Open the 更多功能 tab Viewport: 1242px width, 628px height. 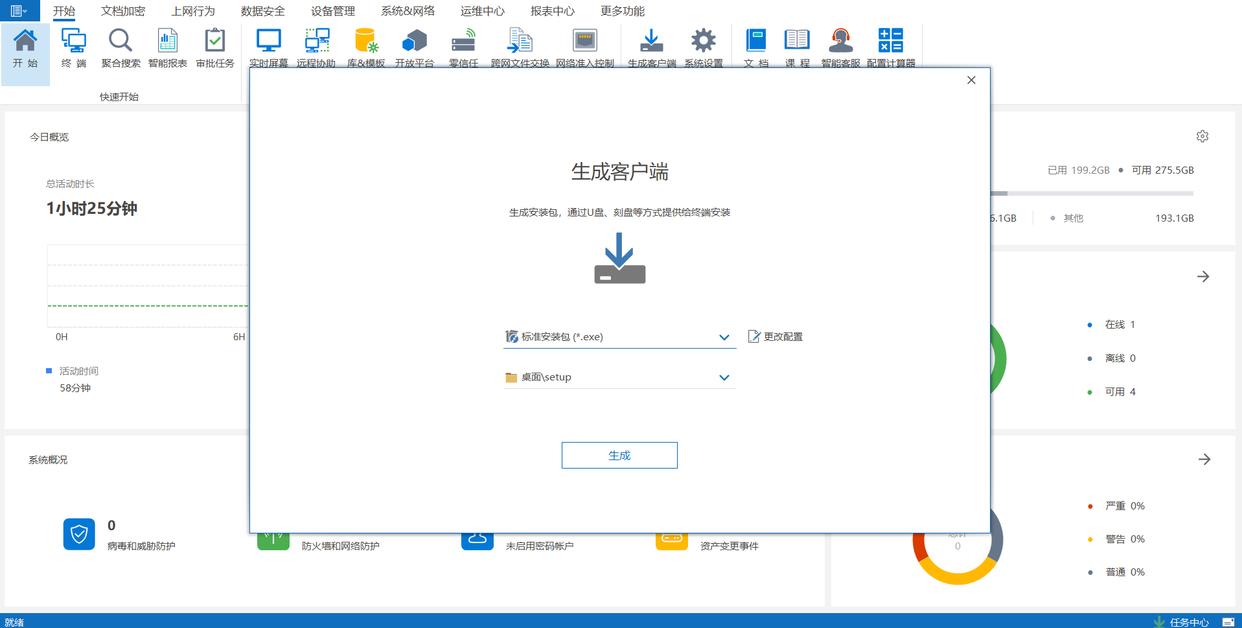tap(623, 11)
